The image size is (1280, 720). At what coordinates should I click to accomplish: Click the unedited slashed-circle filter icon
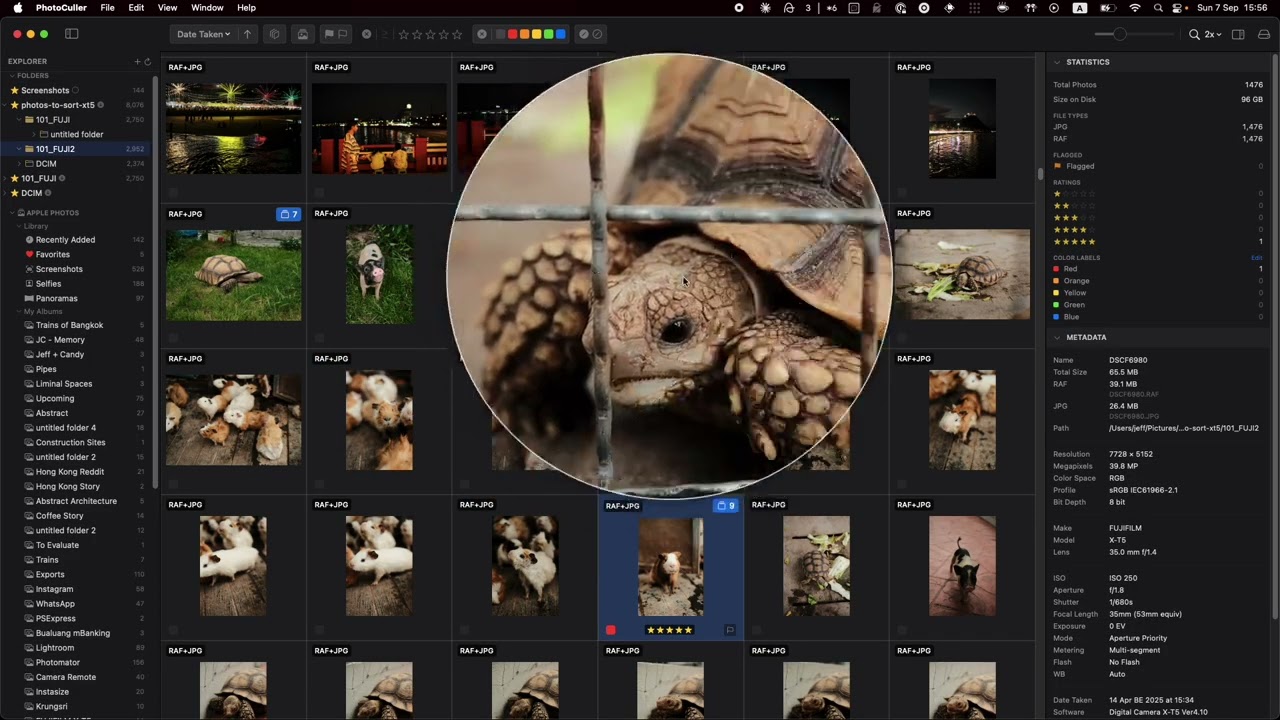click(597, 34)
